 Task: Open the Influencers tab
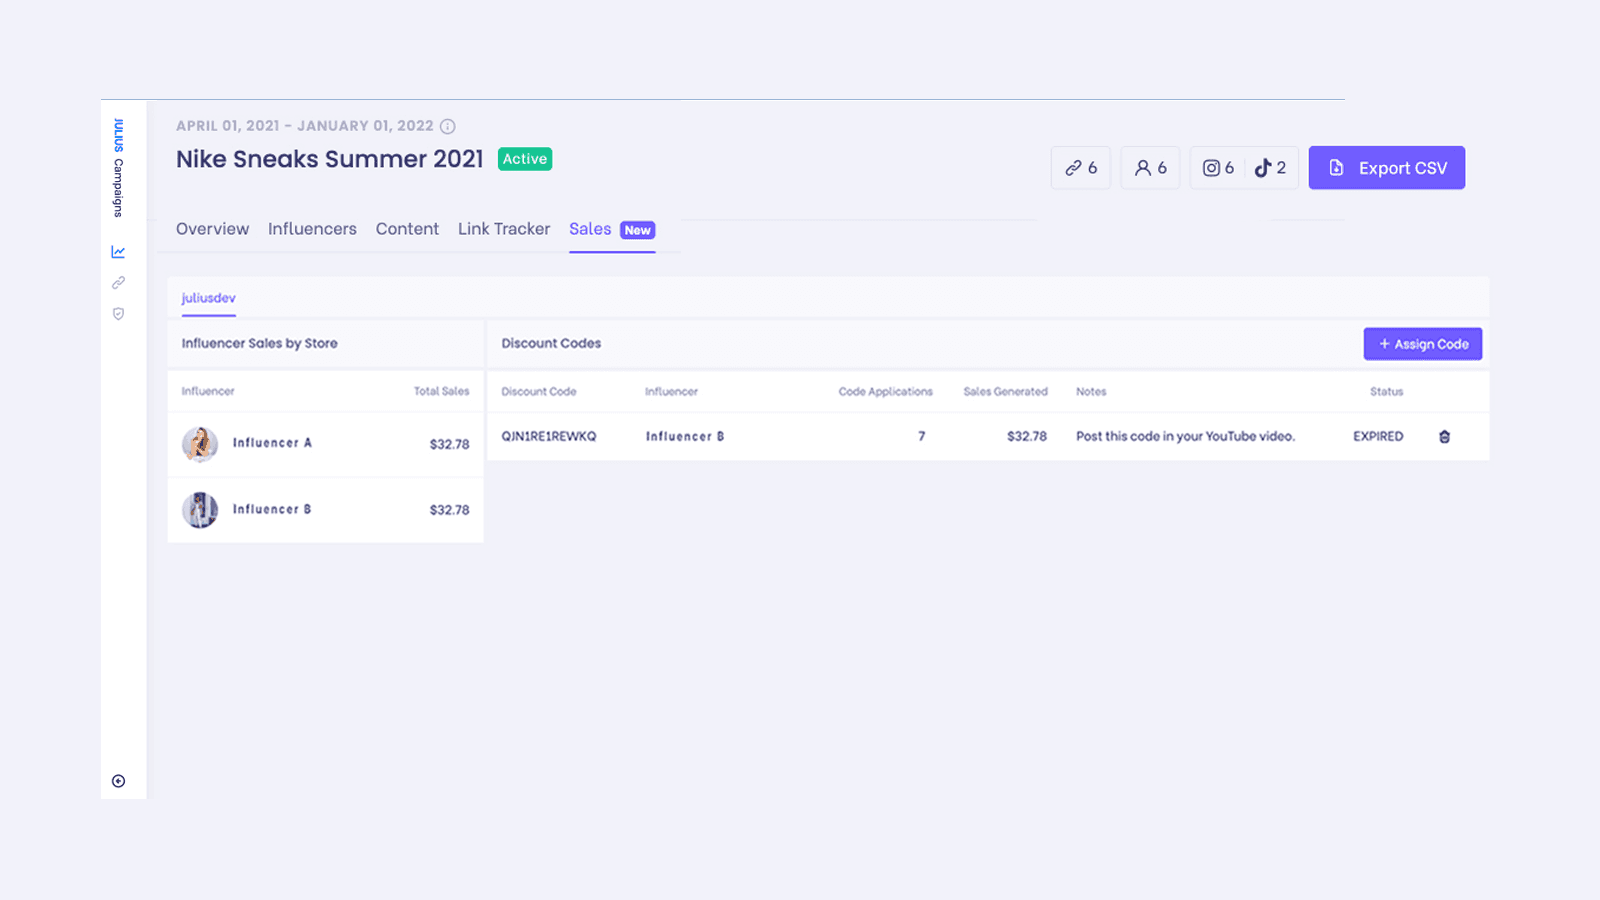(311, 228)
